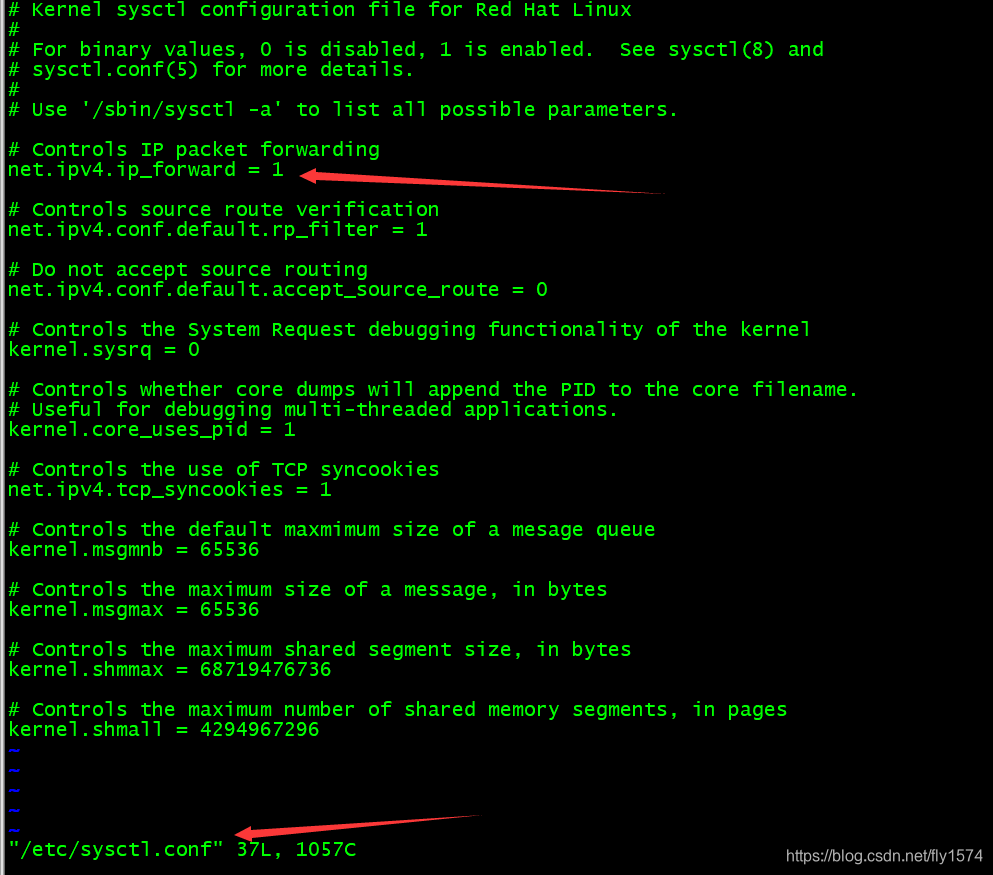Click the "Use '/sbin/sysctl -a'" comment line
The height and width of the screenshot is (875, 993).
[x=343, y=110]
